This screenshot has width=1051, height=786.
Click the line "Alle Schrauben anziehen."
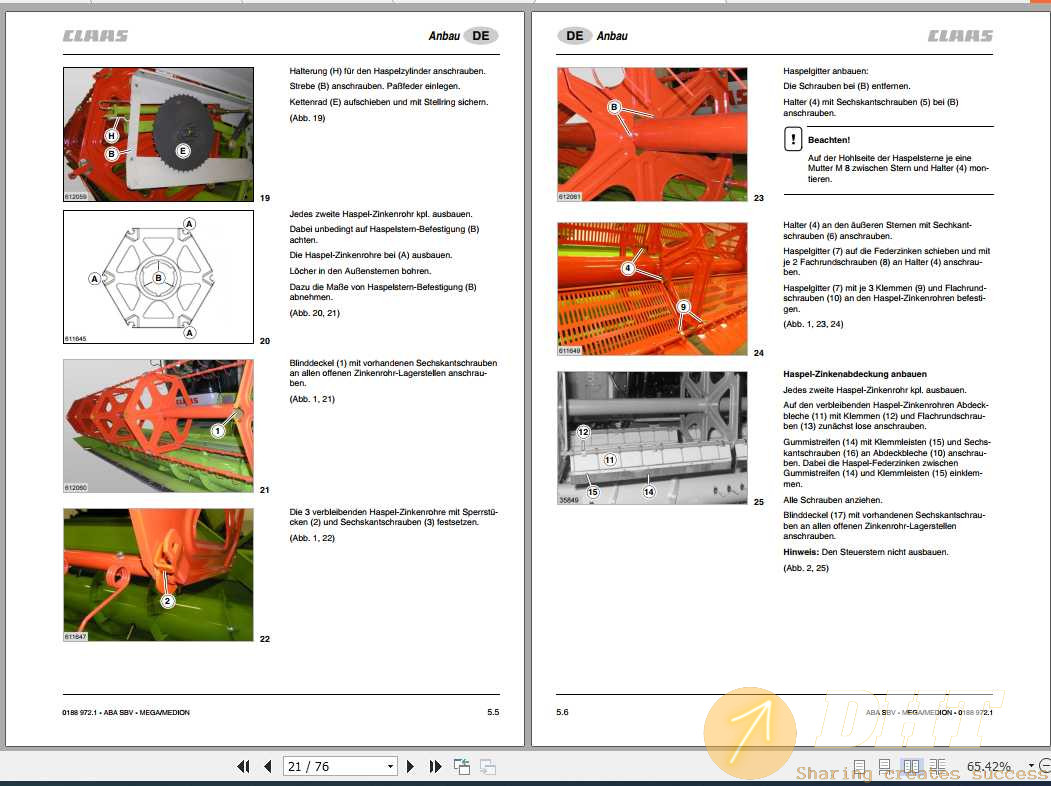click(833, 500)
